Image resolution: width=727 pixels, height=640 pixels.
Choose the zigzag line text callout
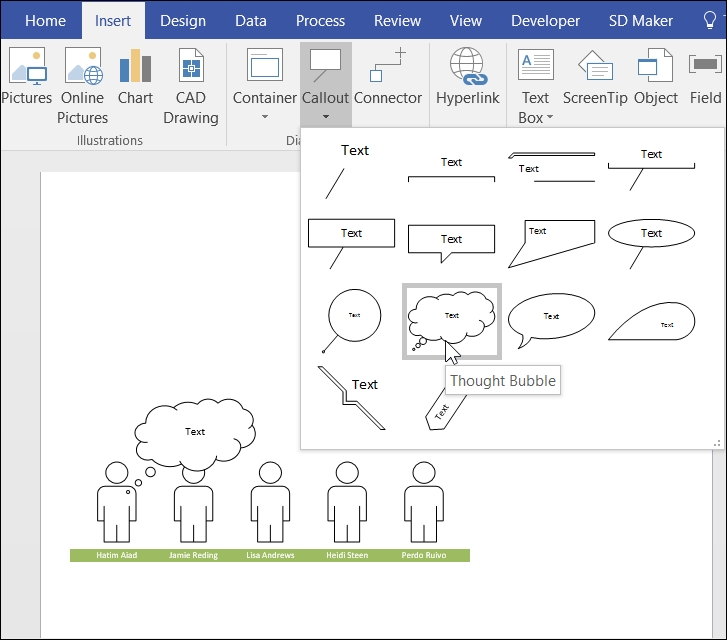coord(351,398)
